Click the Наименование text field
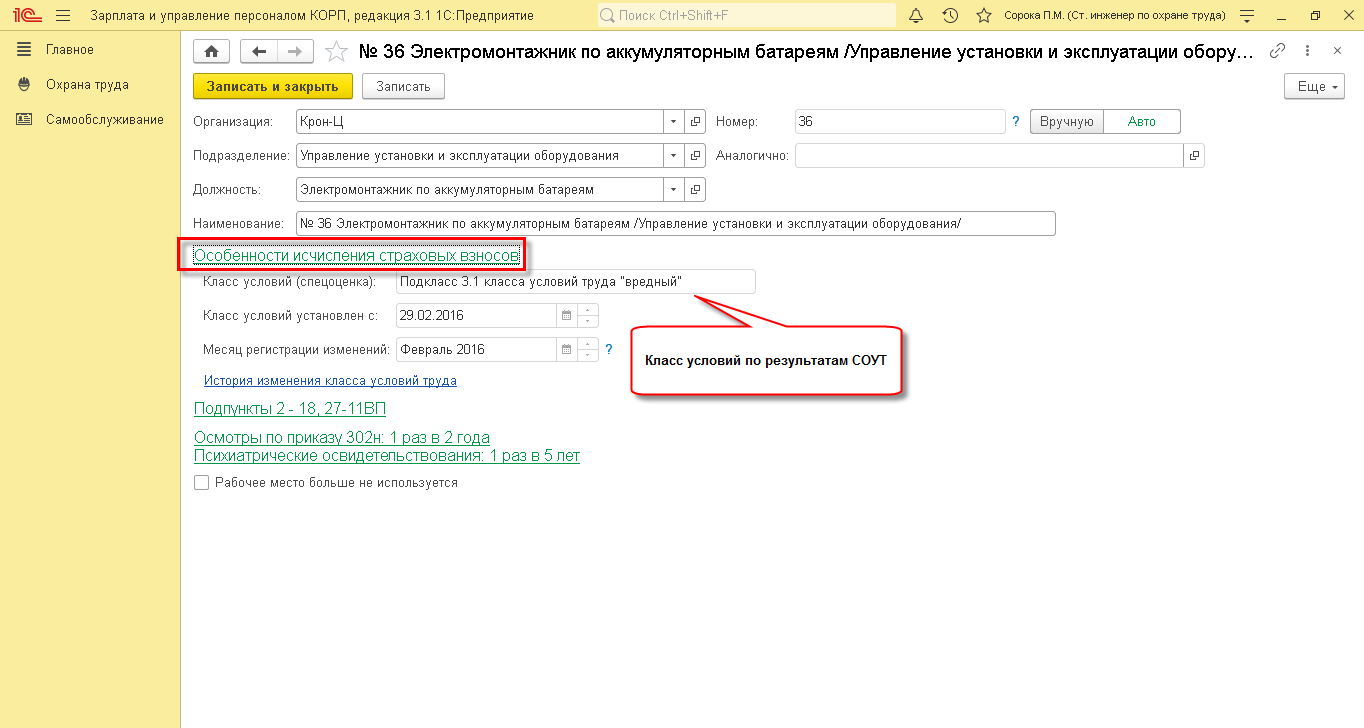The image size is (1364, 728). click(676, 223)
